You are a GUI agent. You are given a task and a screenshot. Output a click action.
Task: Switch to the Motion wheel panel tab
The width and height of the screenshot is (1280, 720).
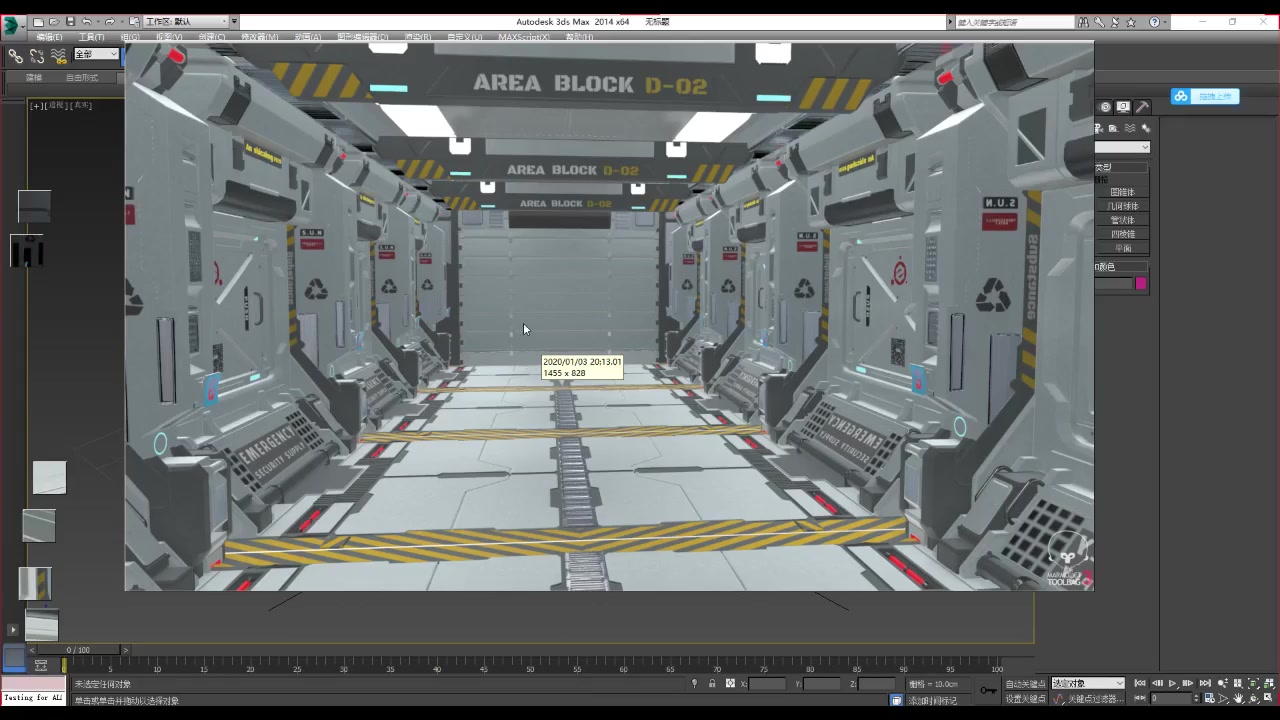1105,107
